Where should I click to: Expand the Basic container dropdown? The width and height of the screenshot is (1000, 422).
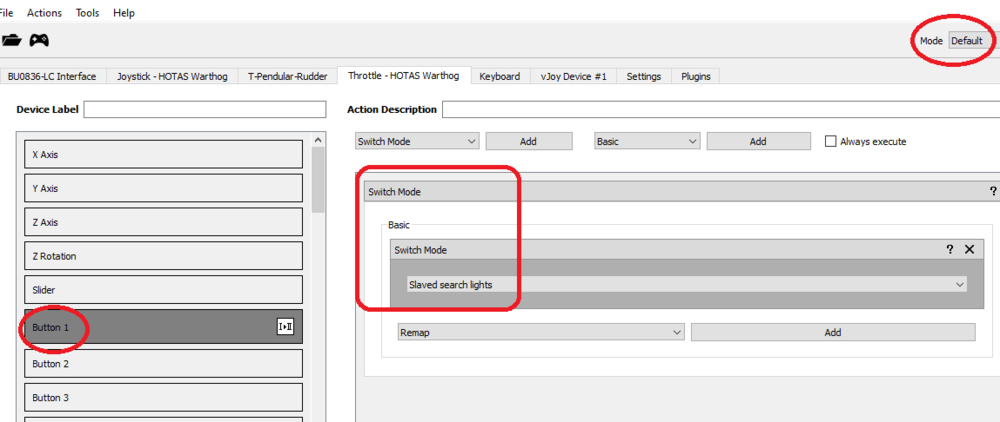click(x=647, y=142)
